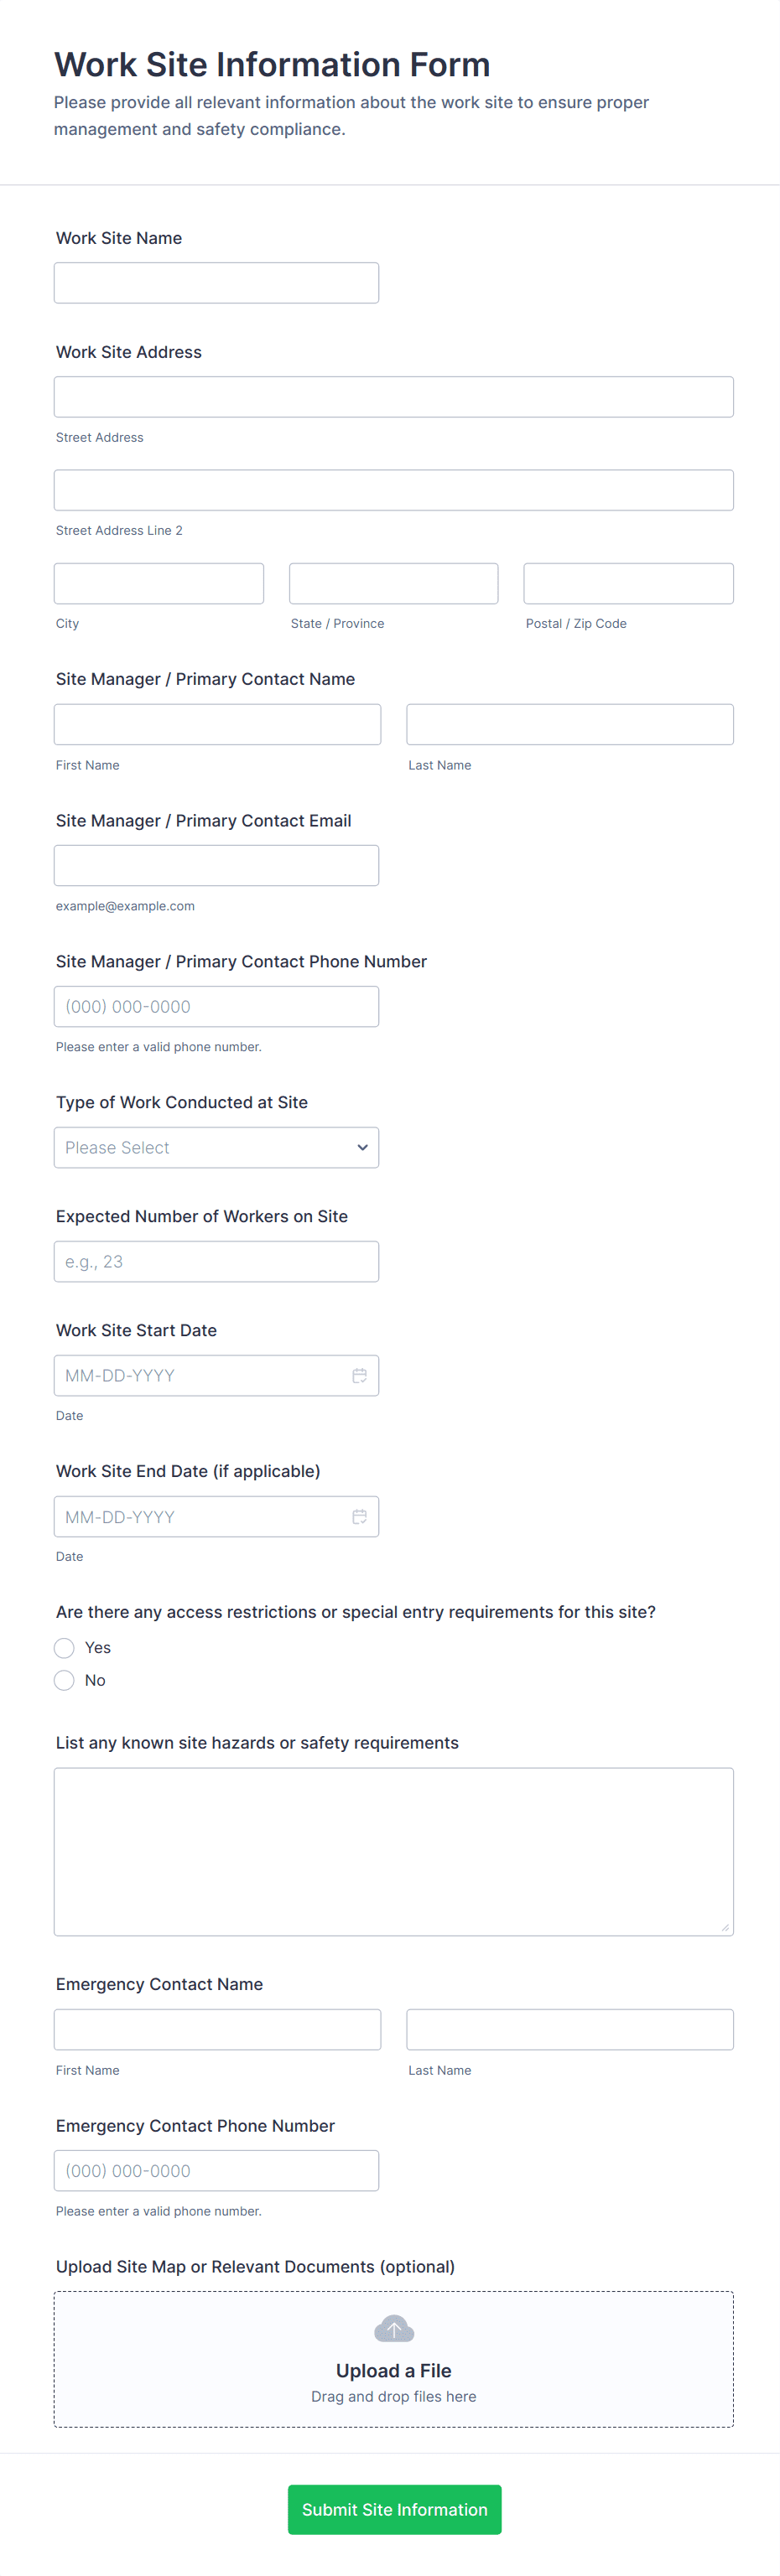Viewport: 780px width, 2576px height.
Task: Open the Work Site Start Date calendar icon
Action: [359, 1375]
